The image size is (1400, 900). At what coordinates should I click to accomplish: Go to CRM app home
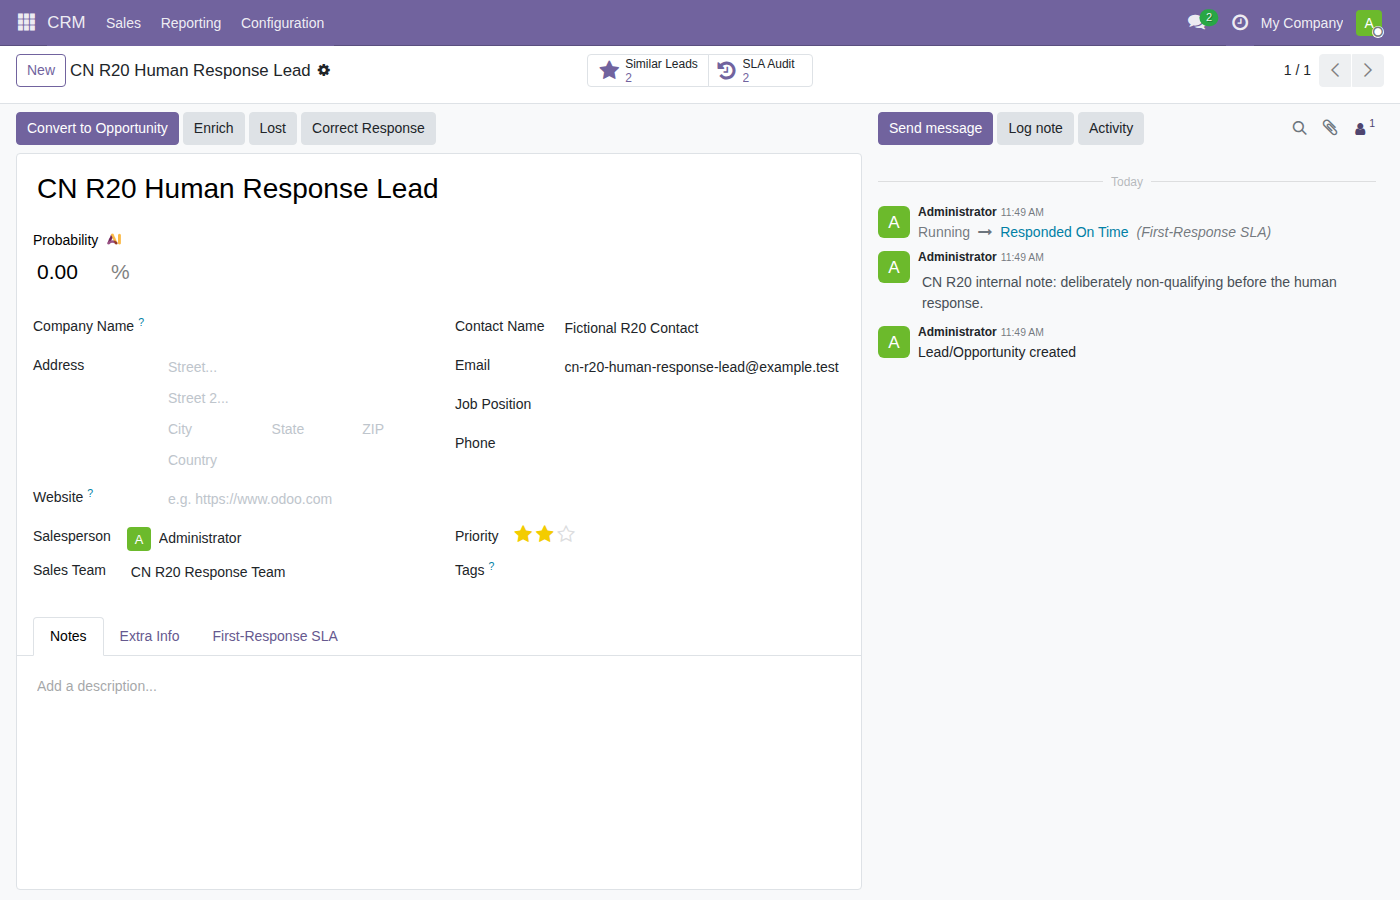(66, 22)
